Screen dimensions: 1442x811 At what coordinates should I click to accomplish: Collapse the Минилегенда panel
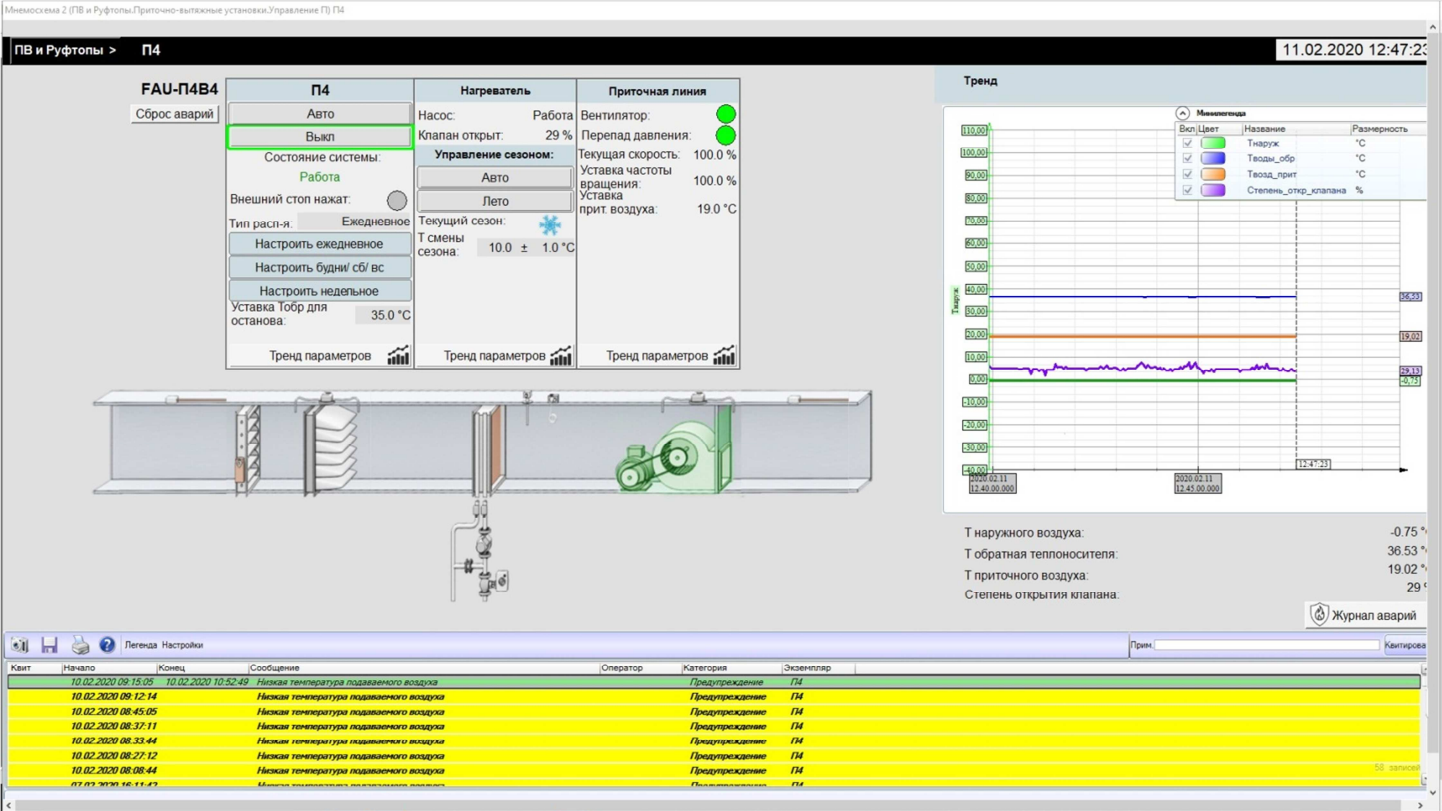[1182, 113]
